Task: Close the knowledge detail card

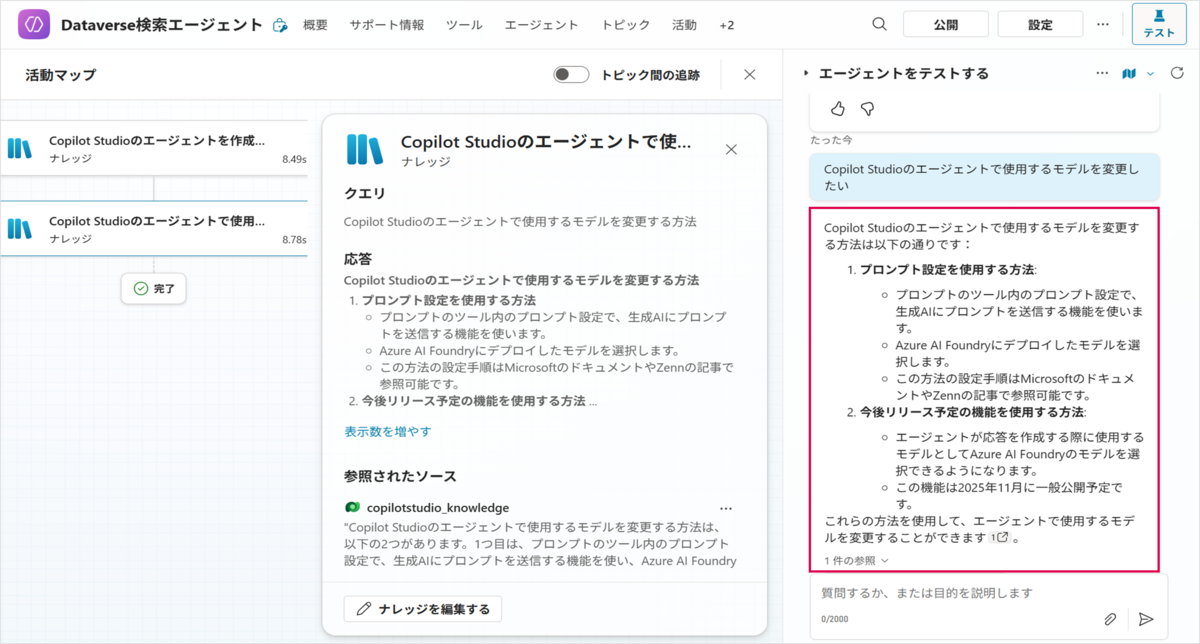Action: coord(731,149)
